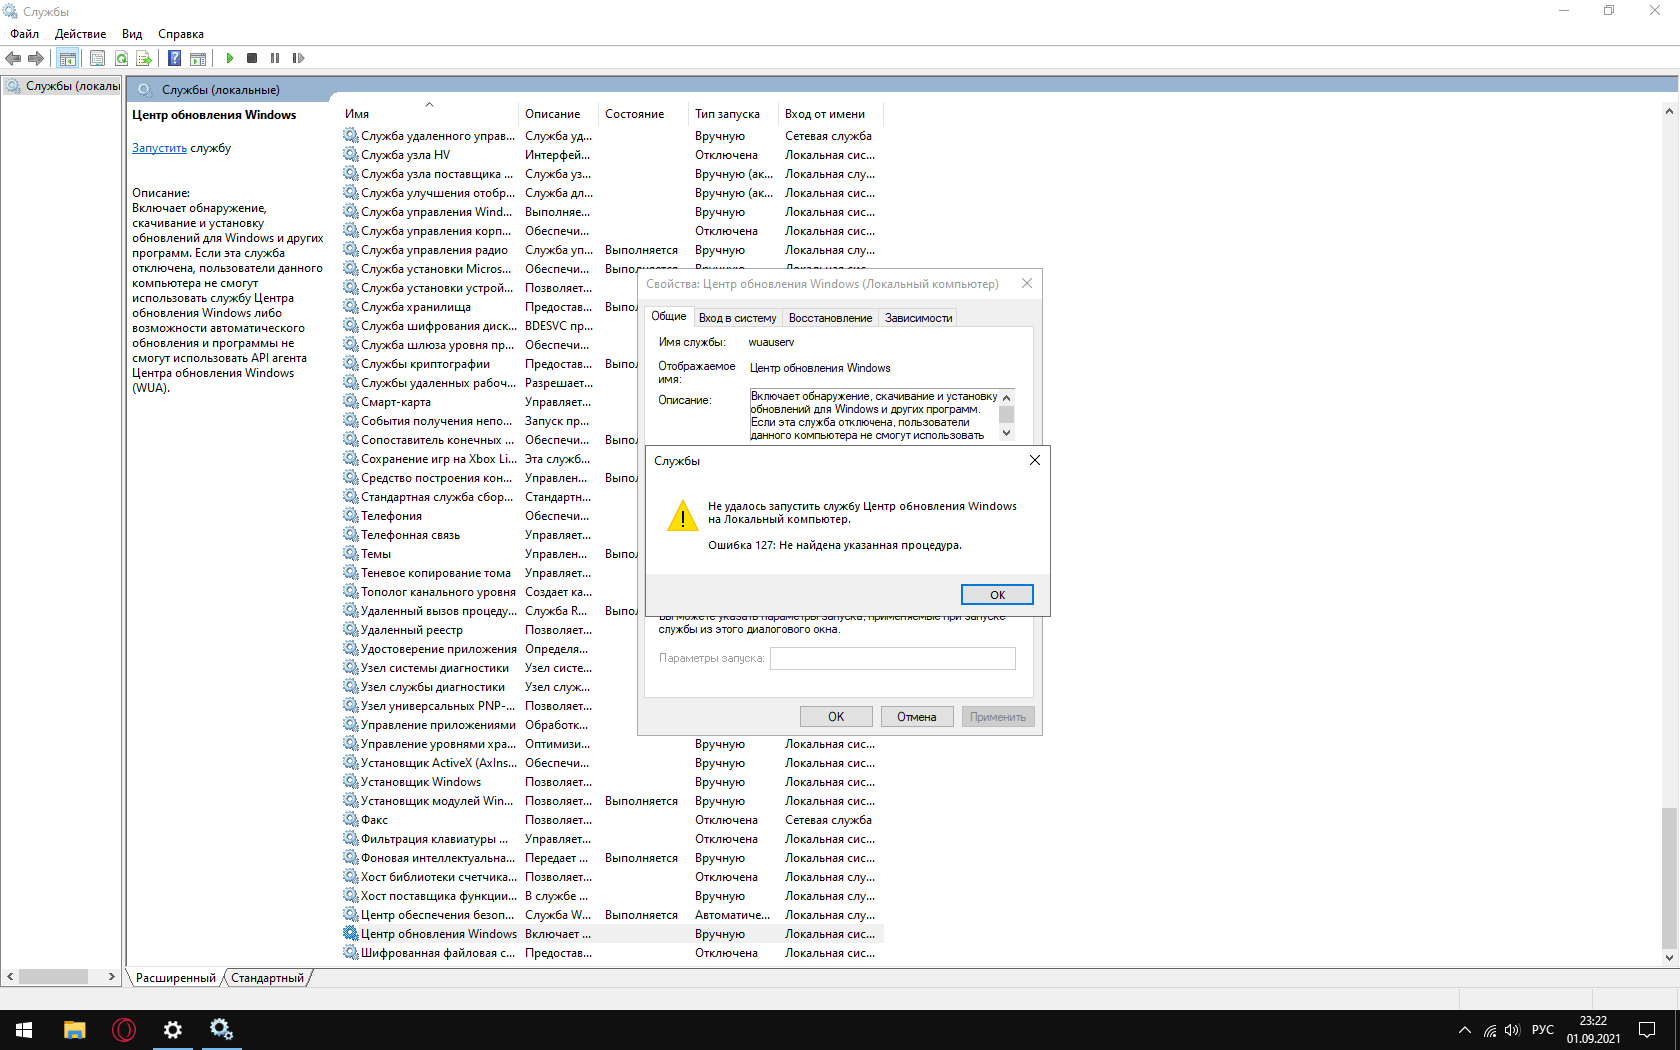Image resolution: width=1680 pixels, height=1050 pixels.
Task: Click the Refresh toolbar icon
Action: [121, 58]
